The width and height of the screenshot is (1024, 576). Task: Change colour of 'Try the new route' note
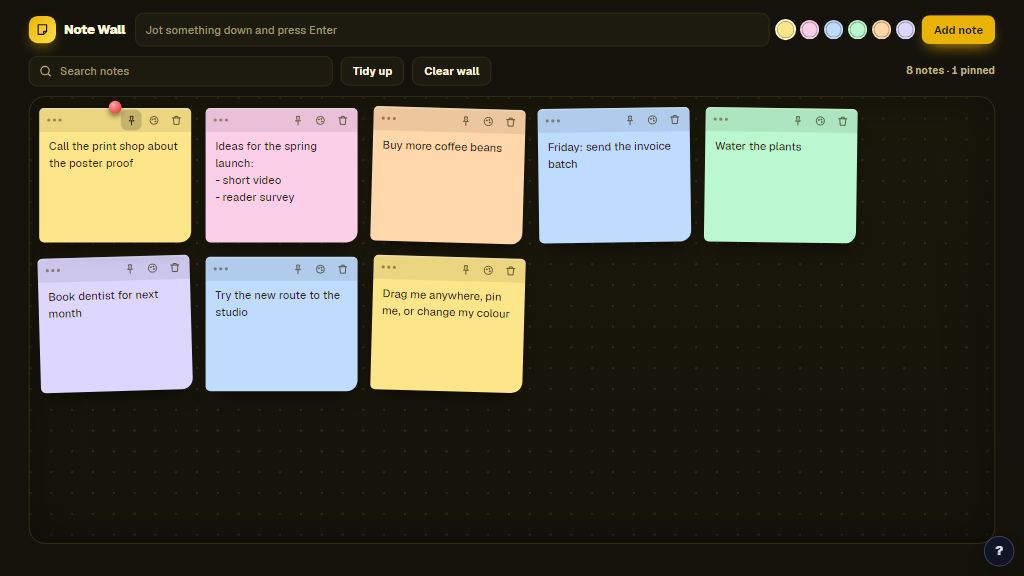(x=320, y=269)
